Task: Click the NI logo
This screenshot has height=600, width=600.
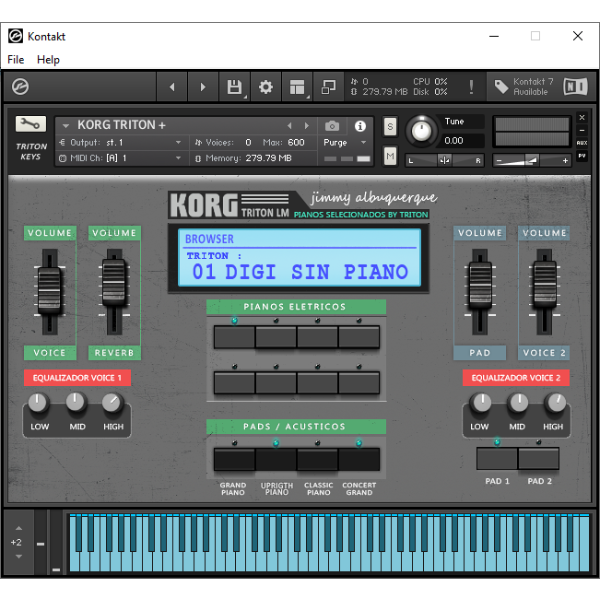Action: coord(576,86)
